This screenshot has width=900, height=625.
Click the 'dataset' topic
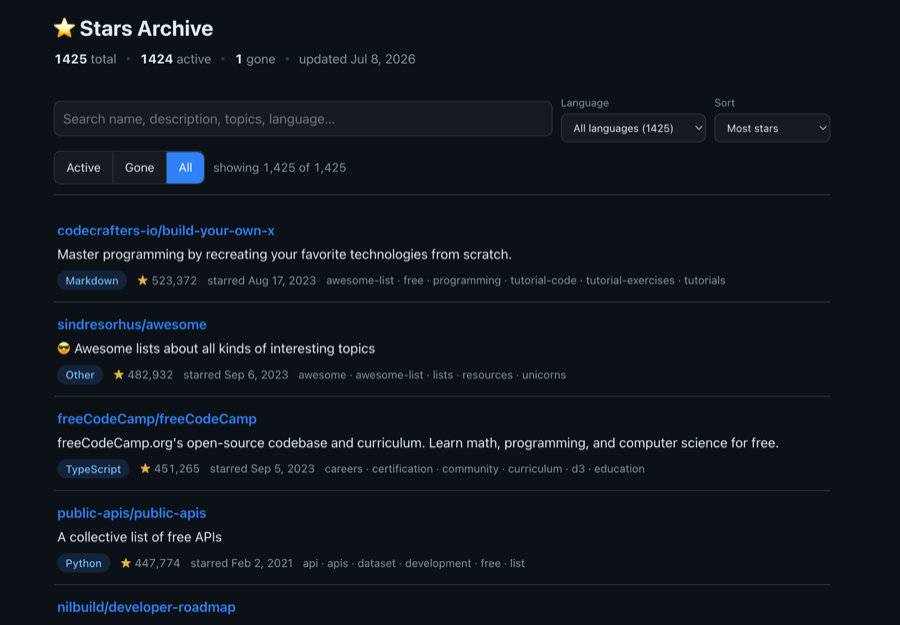(377, 562)
